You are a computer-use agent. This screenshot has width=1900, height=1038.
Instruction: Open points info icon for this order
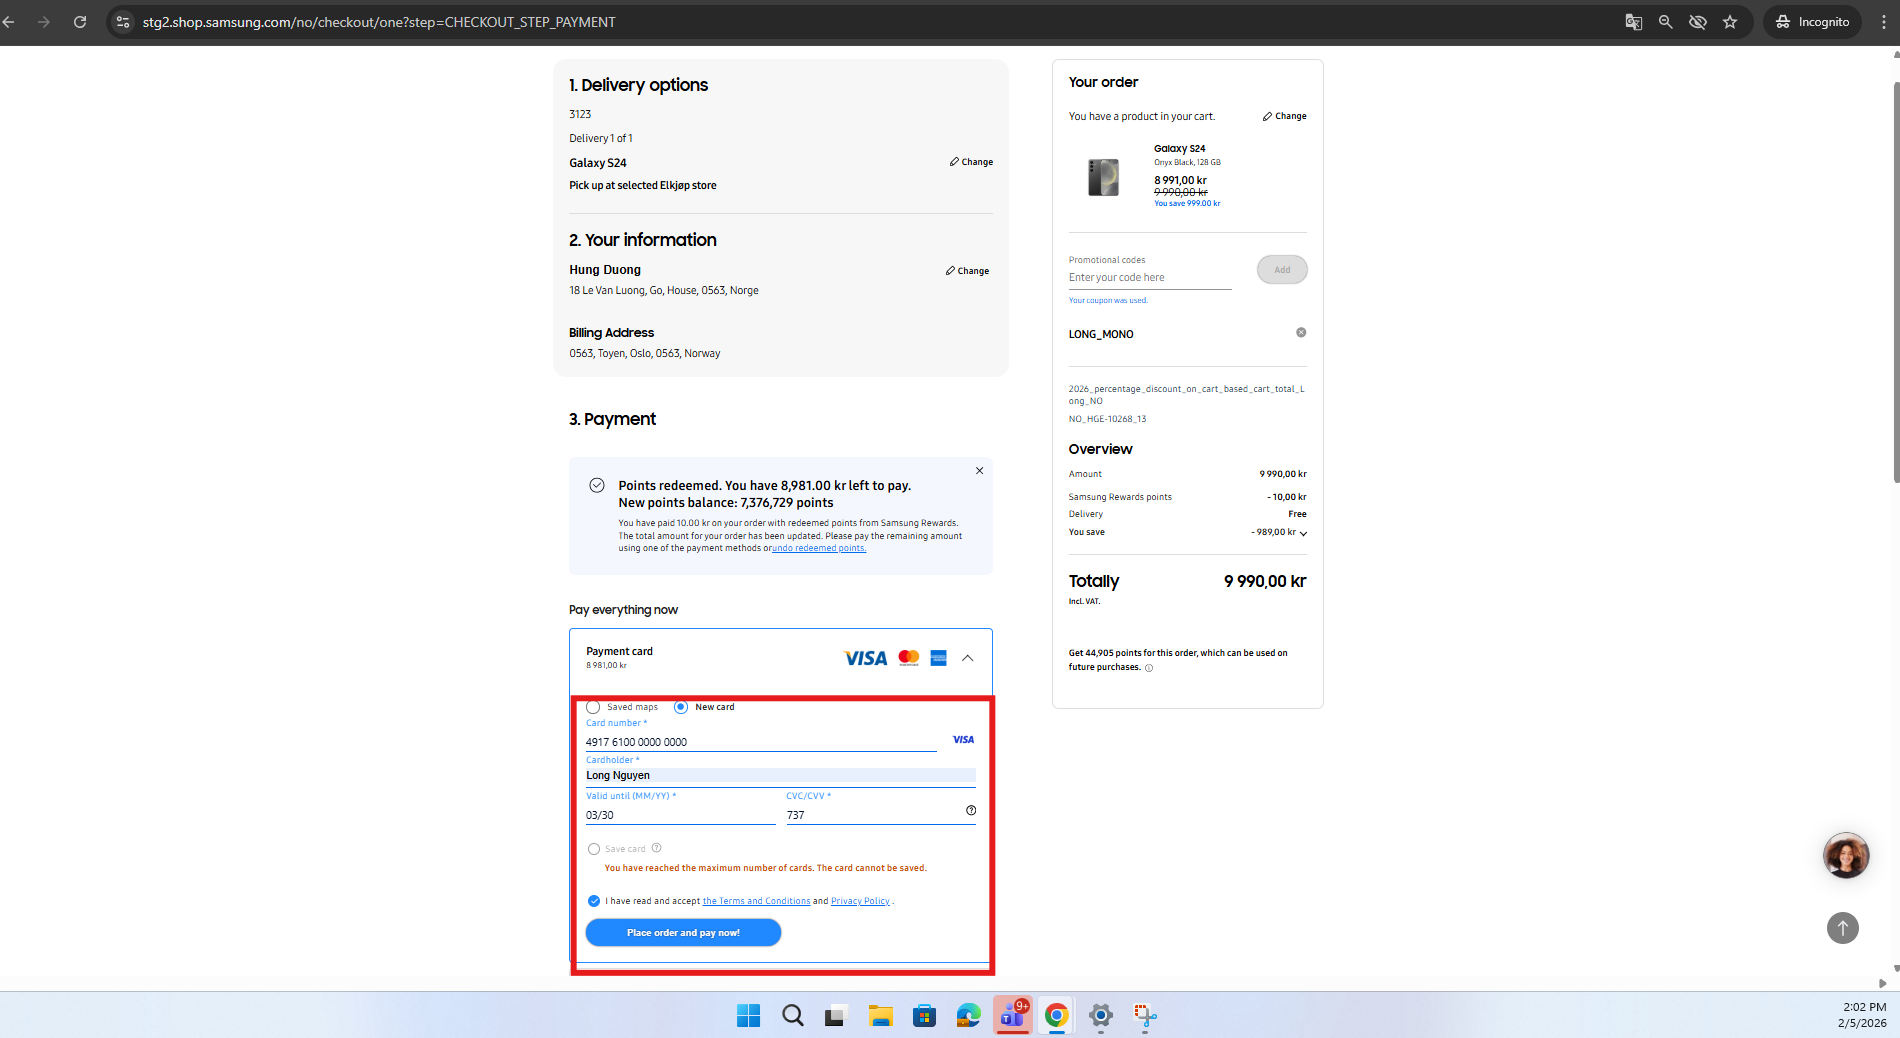(x=1149, y=668)
